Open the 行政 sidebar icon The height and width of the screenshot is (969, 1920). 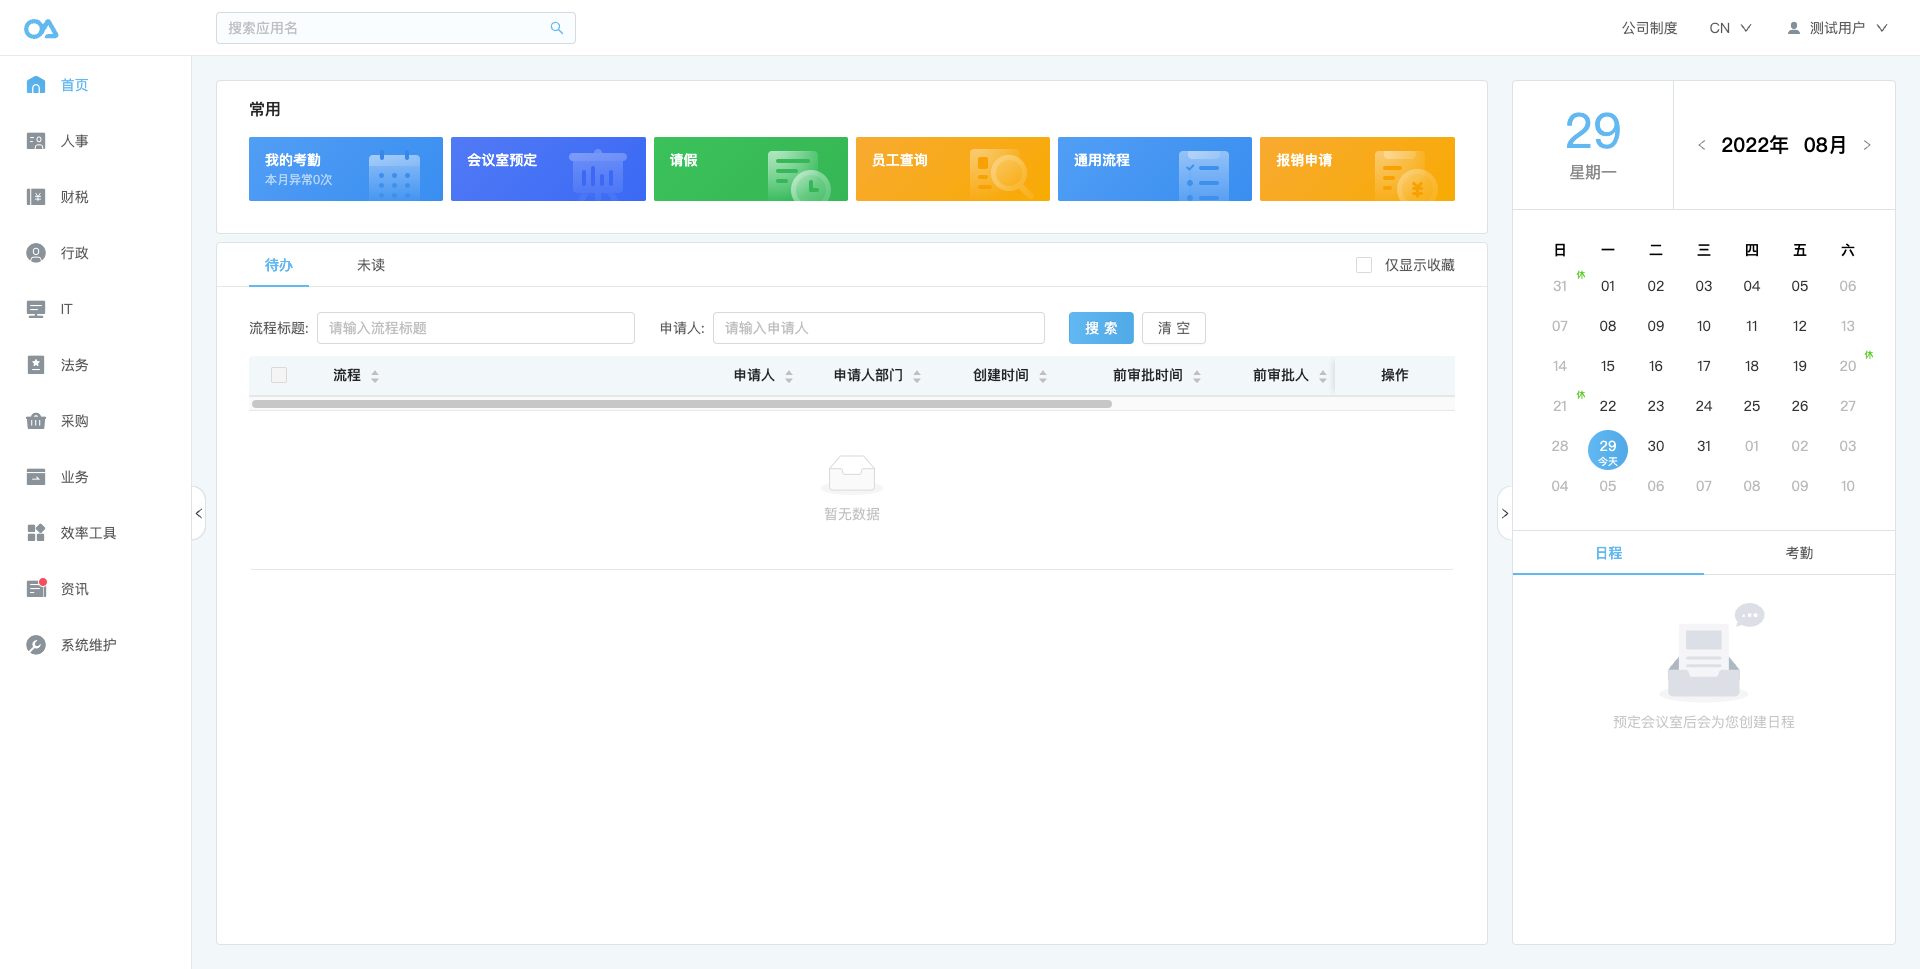click(x=36, y=253)
